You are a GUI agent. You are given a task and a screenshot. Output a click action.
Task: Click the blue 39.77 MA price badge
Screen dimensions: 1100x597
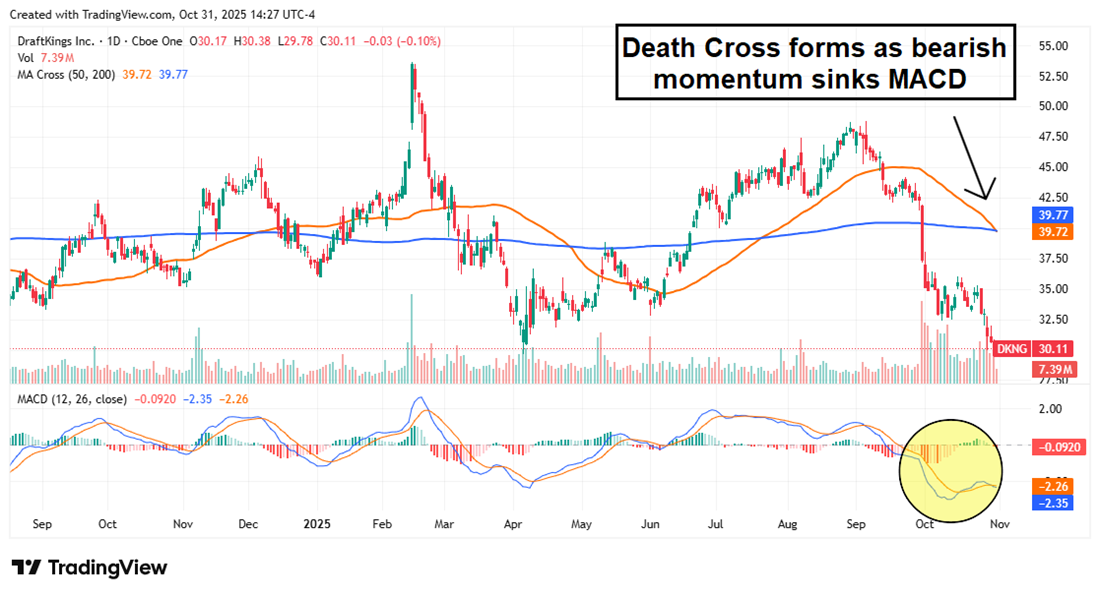tap(1052, 214)
